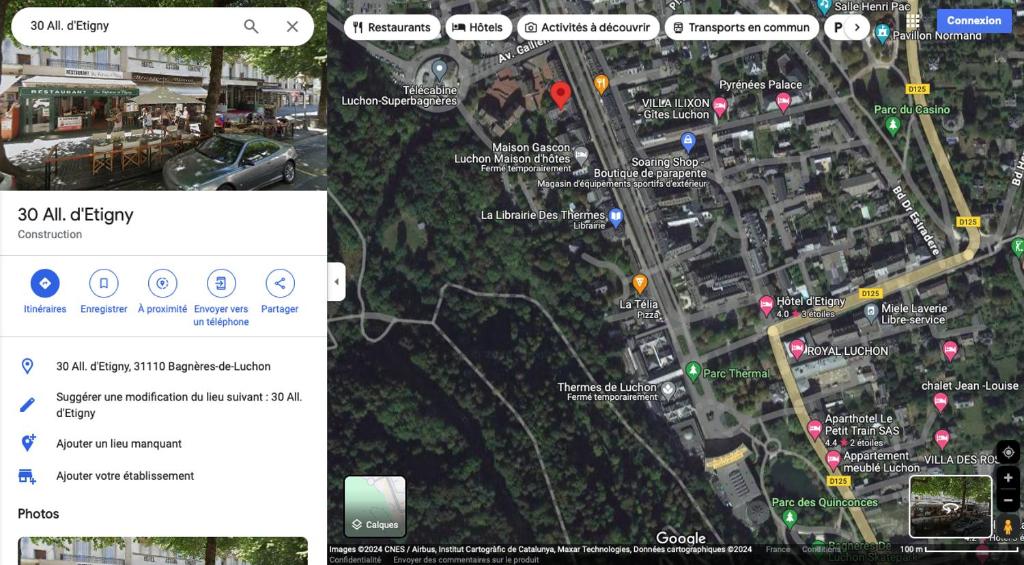Click the Enregistrer bookmark icon
This screenshot has height=565, width=1024.
coord(104,283)
